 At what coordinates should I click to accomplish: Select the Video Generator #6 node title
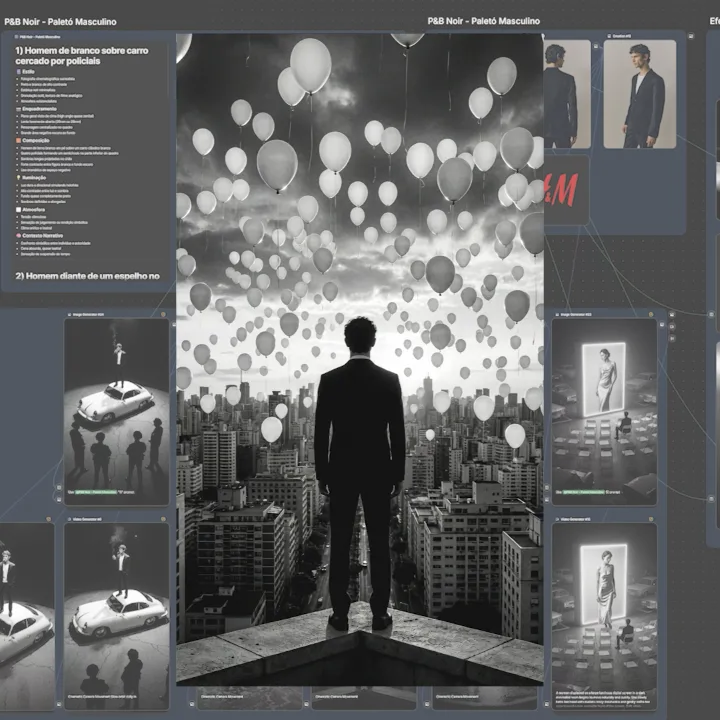click(87, 519)
